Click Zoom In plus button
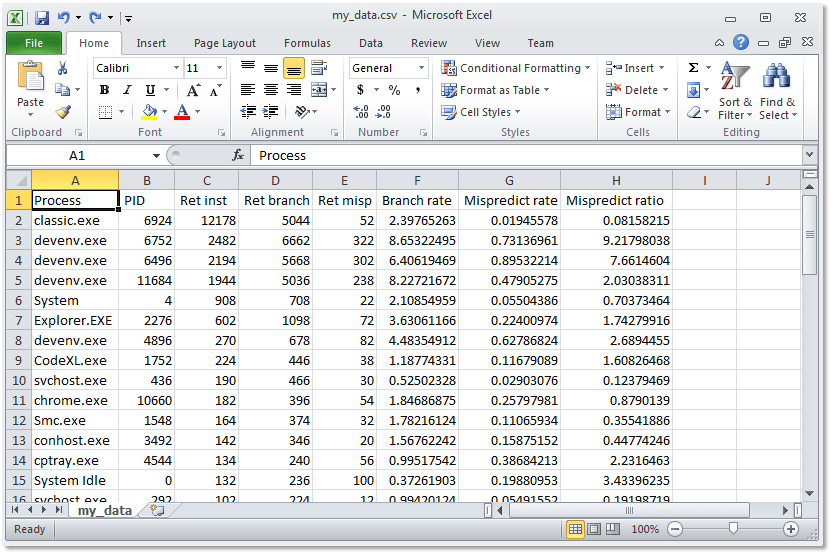 click(x=791, y=529)
